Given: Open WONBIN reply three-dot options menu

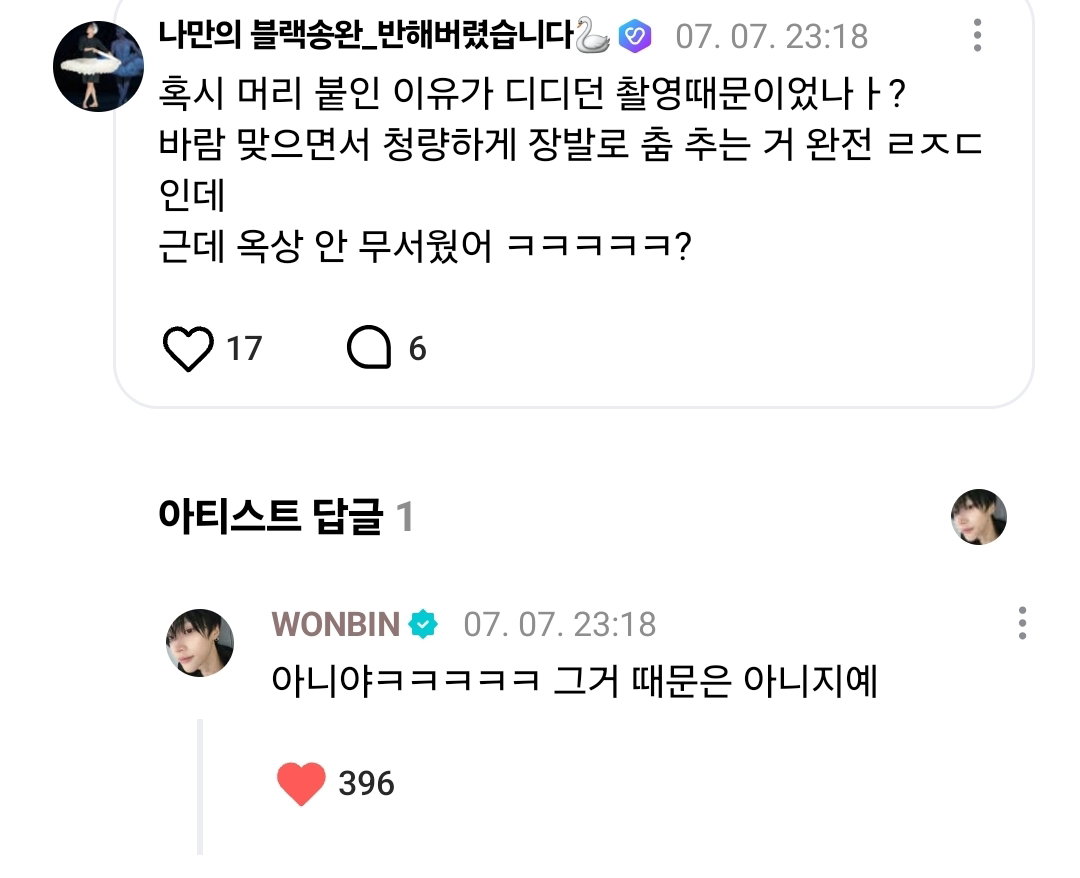Looking at the screenshot, I should coord(1022,623).
